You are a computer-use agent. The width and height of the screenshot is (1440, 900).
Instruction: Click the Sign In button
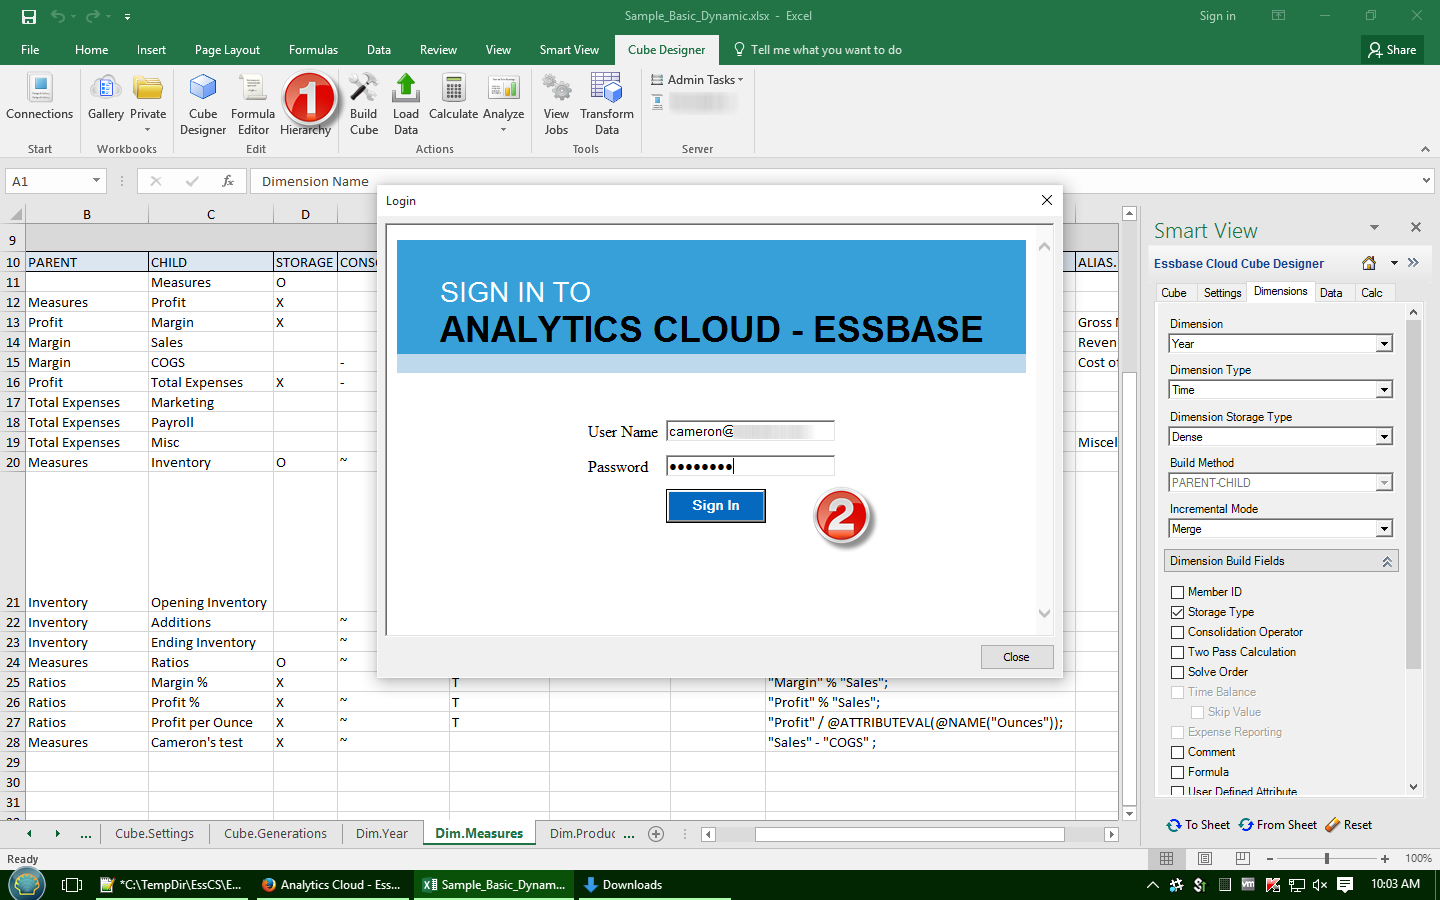coord(716,506)
